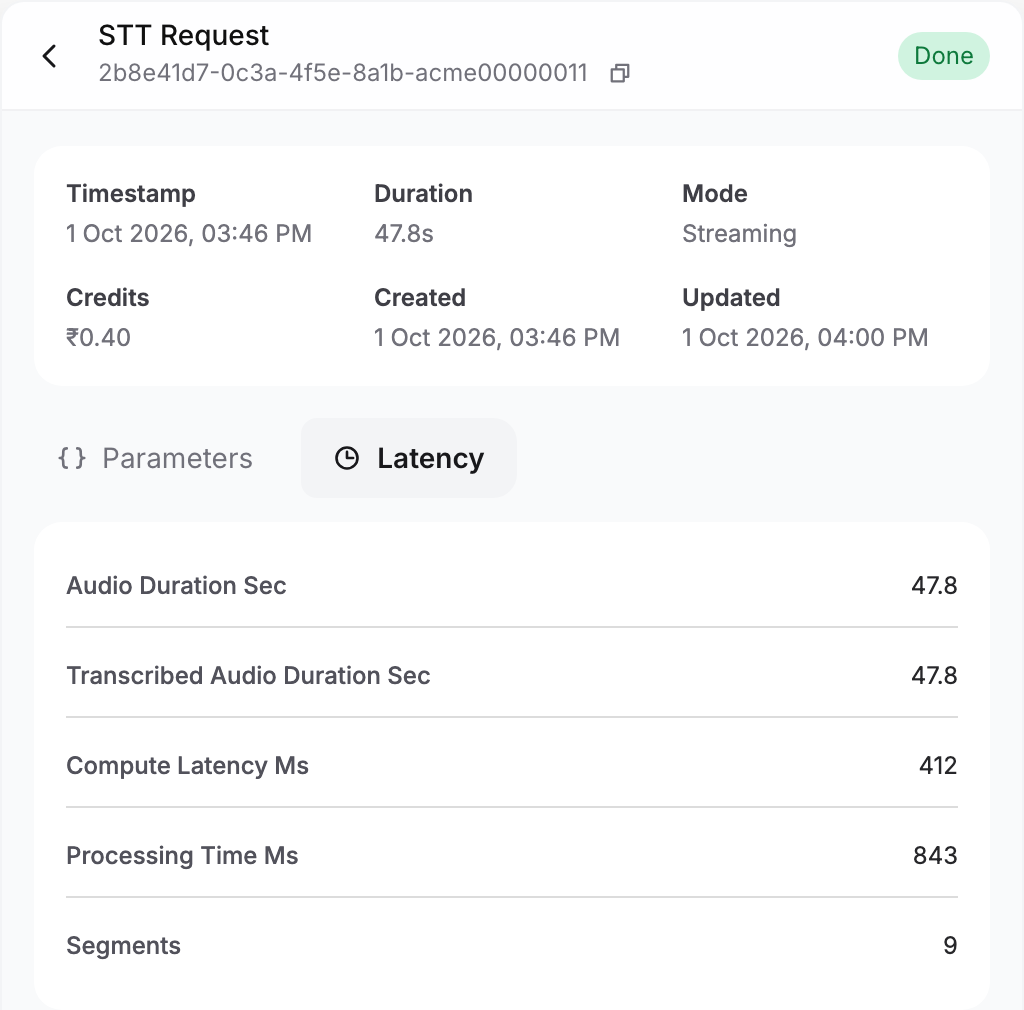Click the Processing Time value 843

point(935,856)
